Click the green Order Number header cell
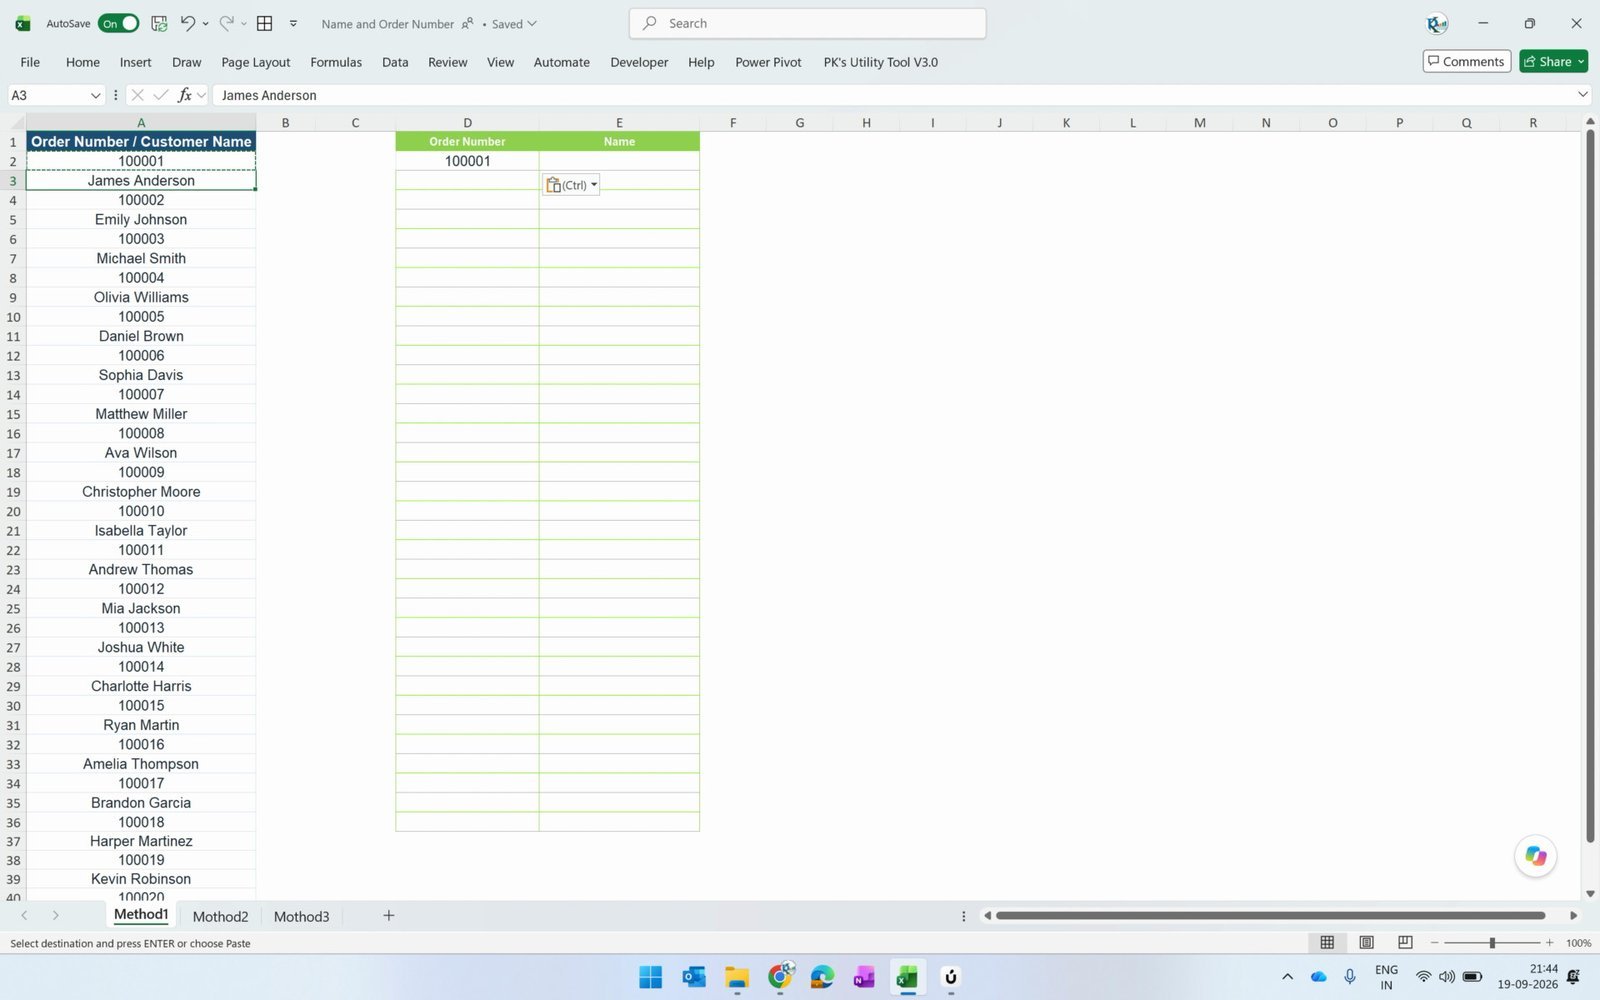 467,141
